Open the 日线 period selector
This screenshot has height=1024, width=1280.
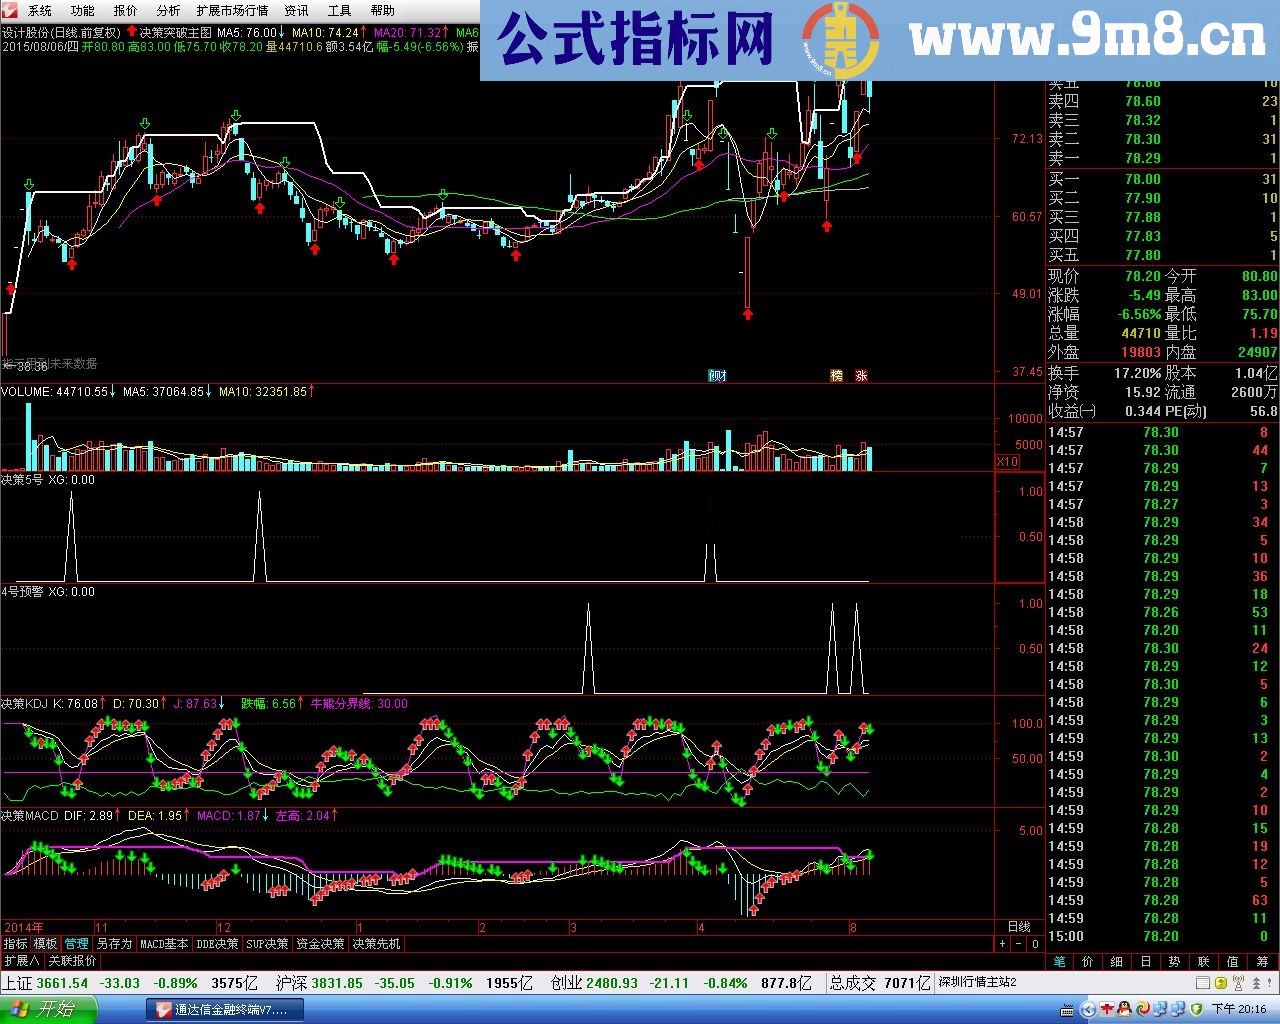(x=1019, y=927)
